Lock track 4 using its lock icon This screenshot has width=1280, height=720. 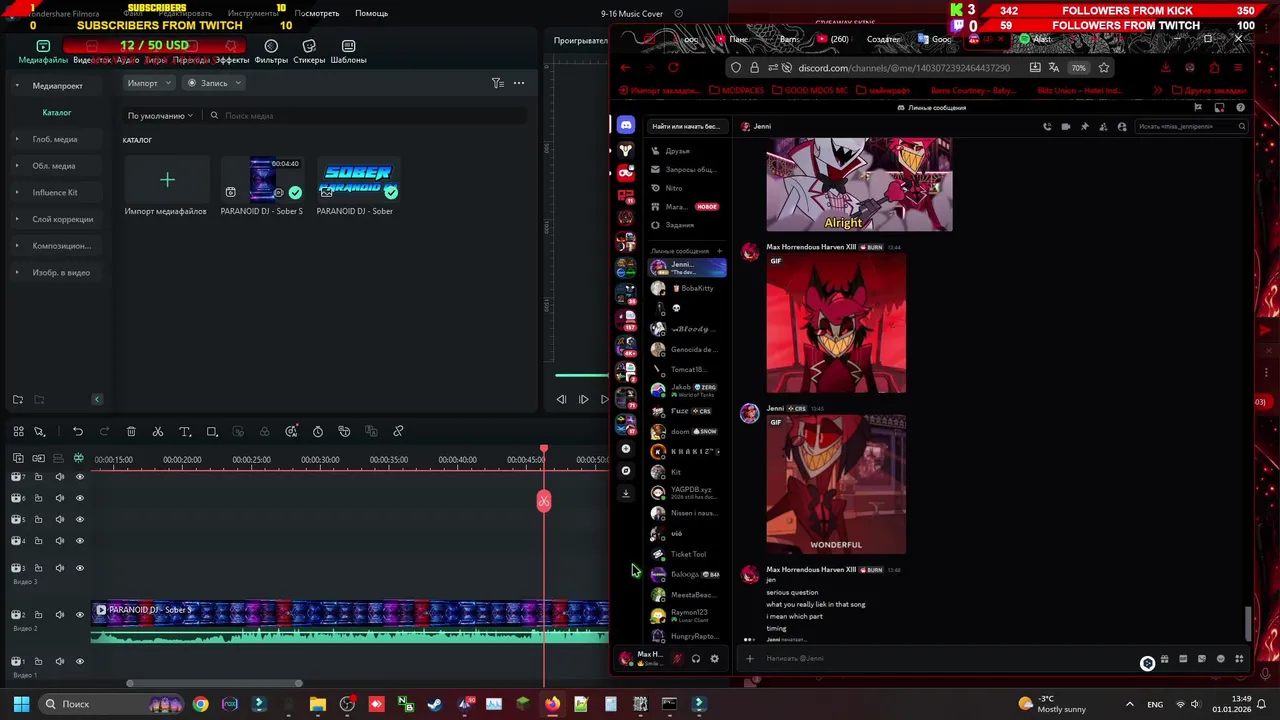[38, 541]
